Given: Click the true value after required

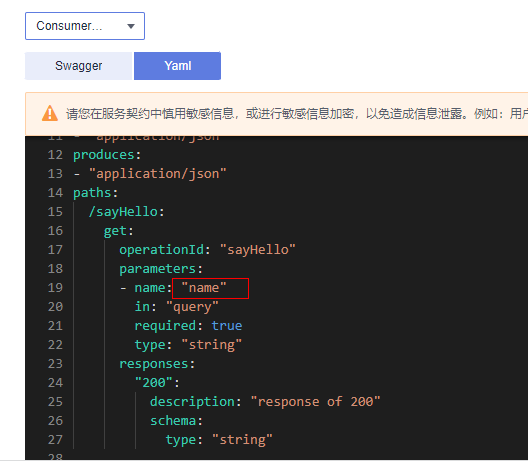Looking at the screenshot, I should [227, 326].
